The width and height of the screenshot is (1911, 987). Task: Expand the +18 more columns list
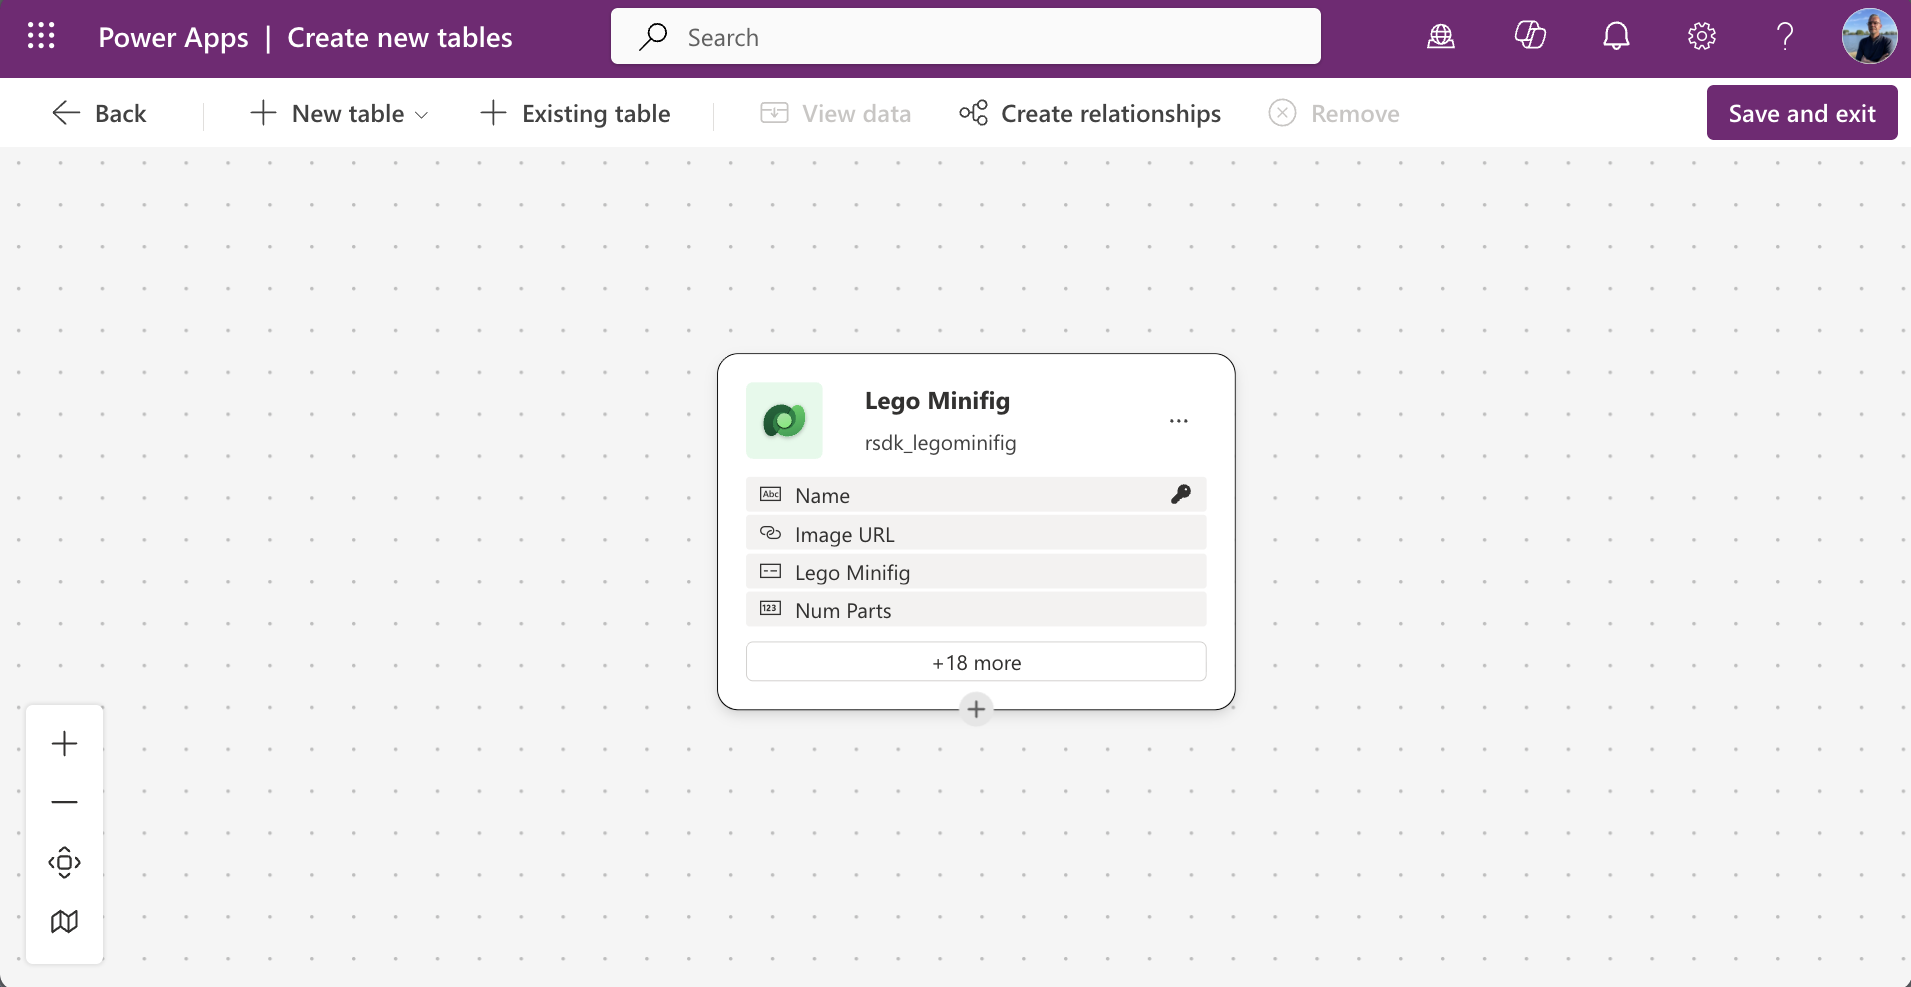[x=976, y=663]
